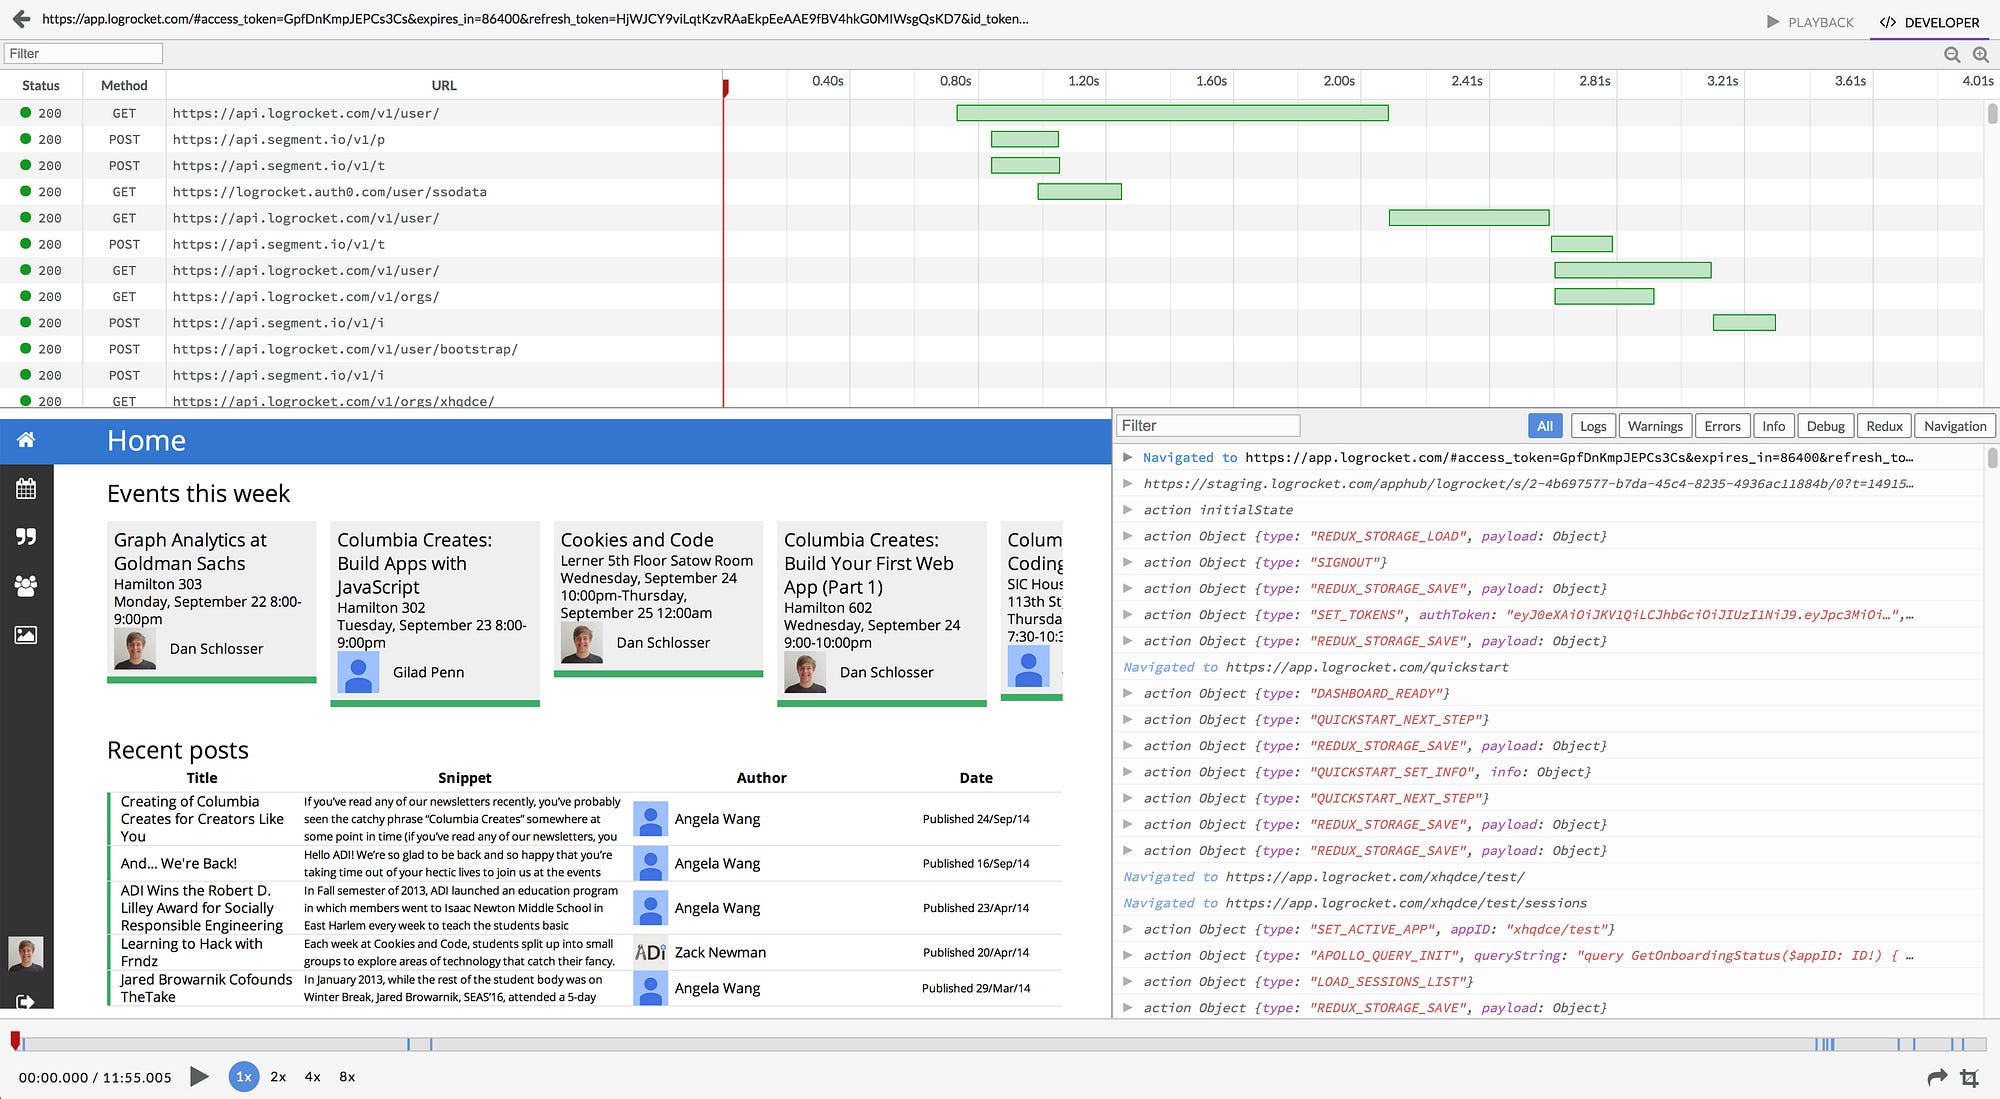Click the crop icon in player bar
Screen dimensions: 2000x1099
(1969, 1078)
